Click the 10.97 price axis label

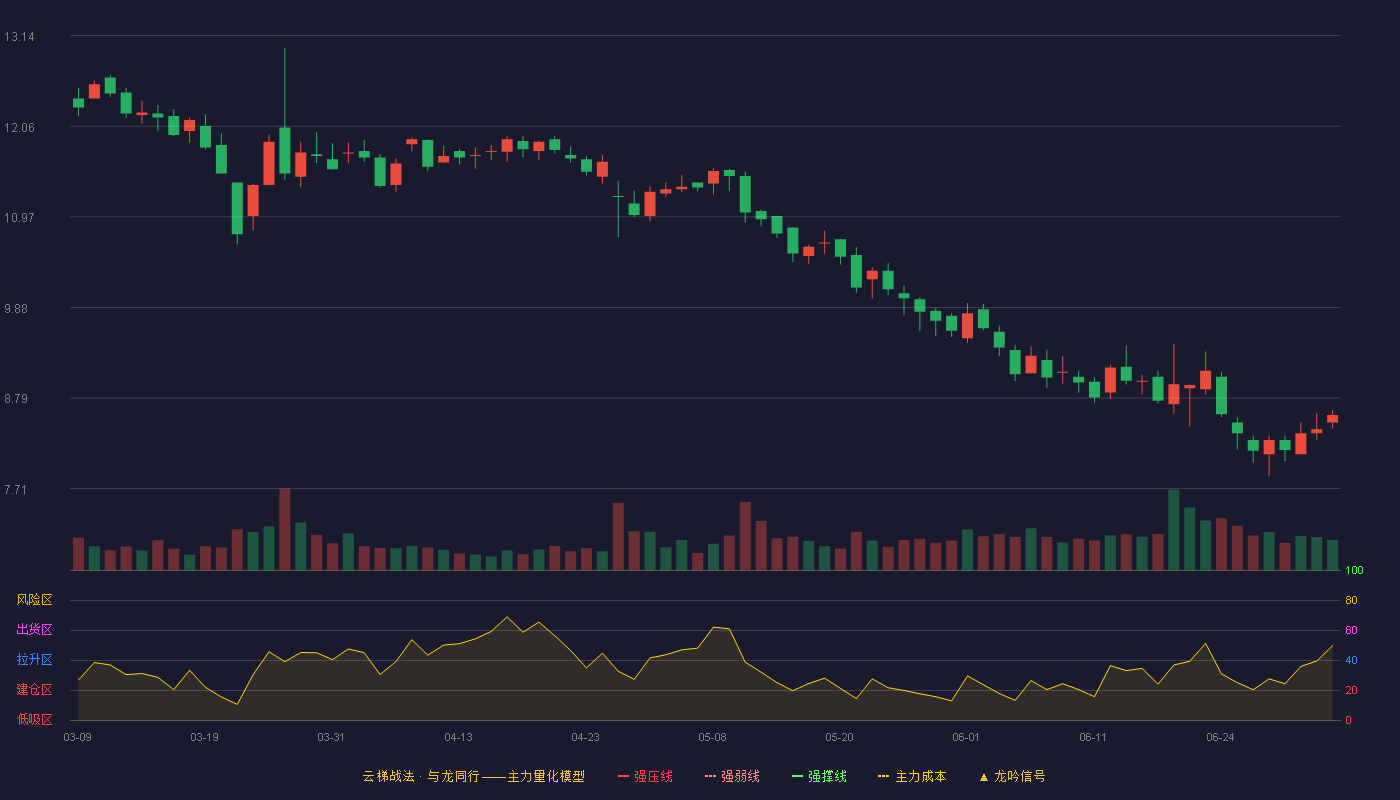[x=19, y=218]
